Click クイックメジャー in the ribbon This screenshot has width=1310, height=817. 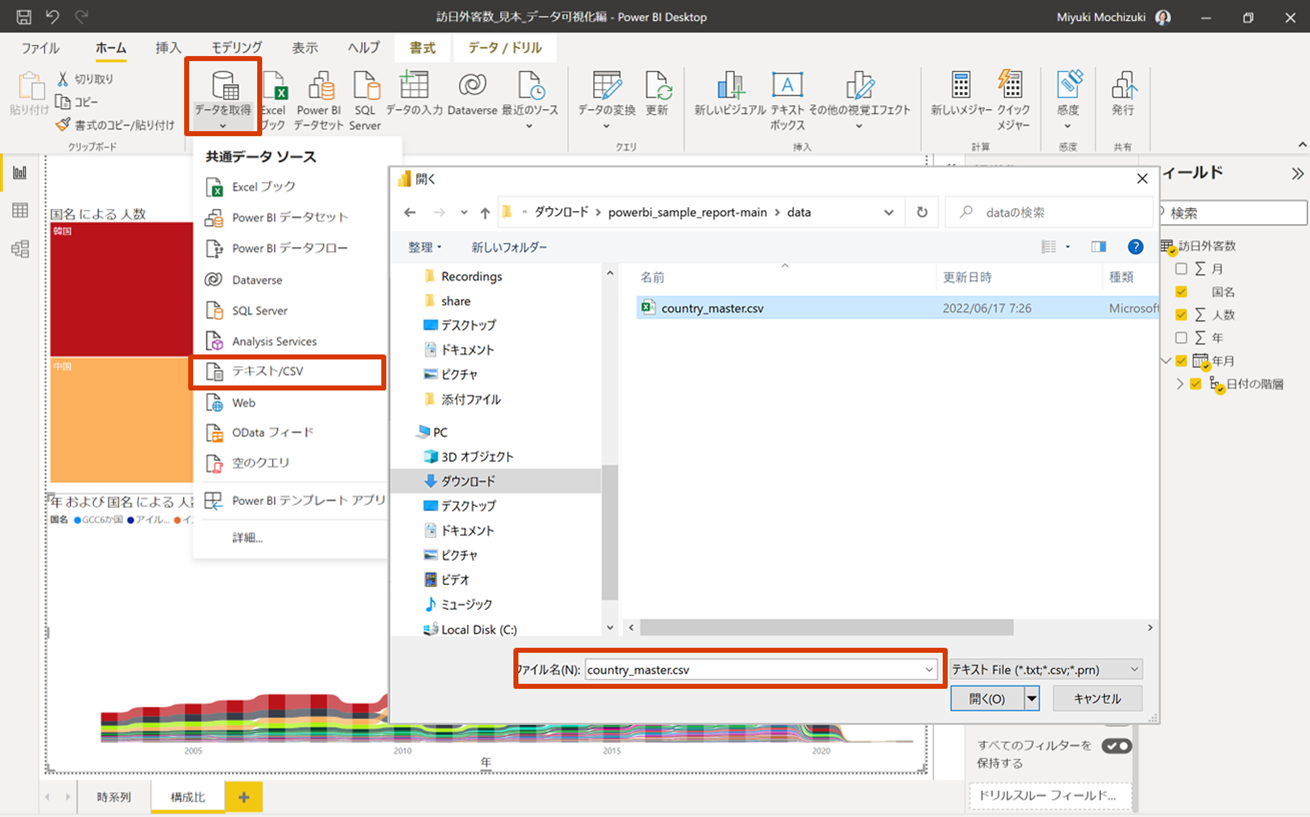click(x=1012, y=100)
